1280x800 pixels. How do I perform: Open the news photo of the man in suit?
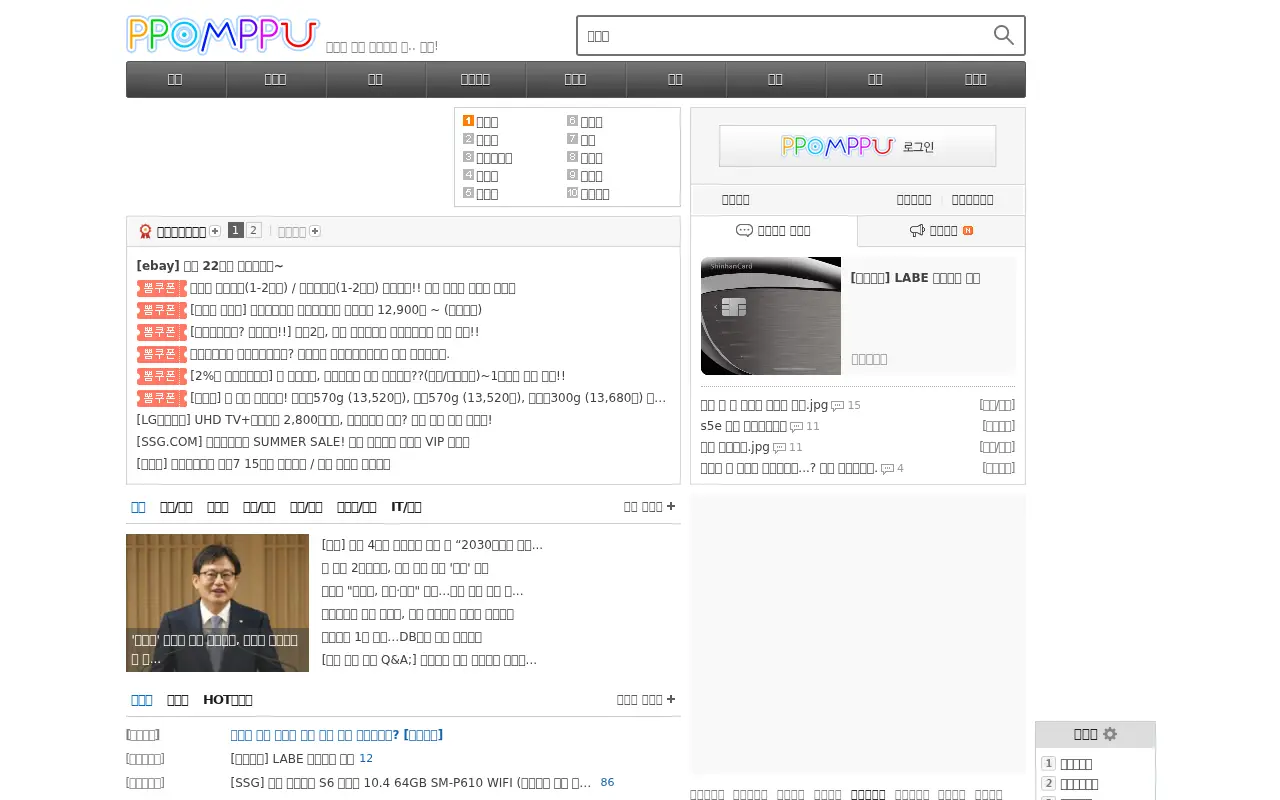[217, 603]
